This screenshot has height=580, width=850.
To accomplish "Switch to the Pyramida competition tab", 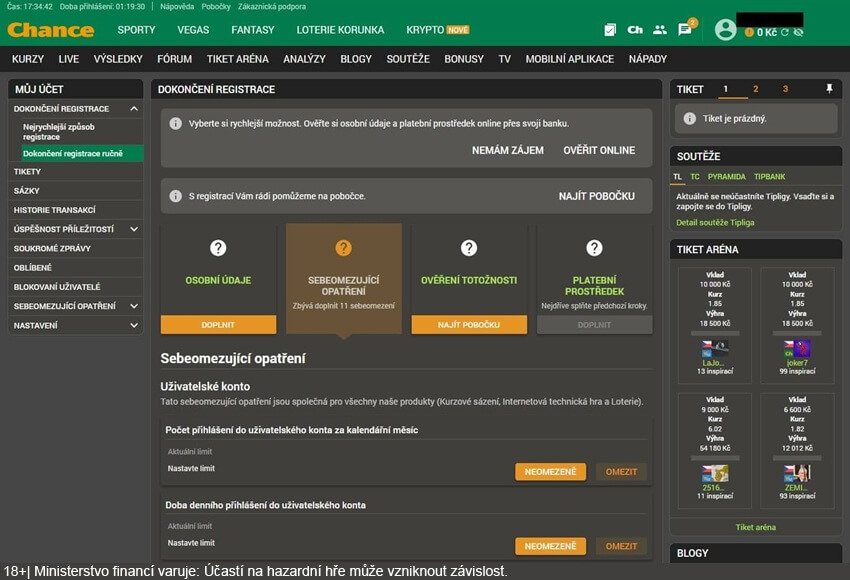I will 726,177.
